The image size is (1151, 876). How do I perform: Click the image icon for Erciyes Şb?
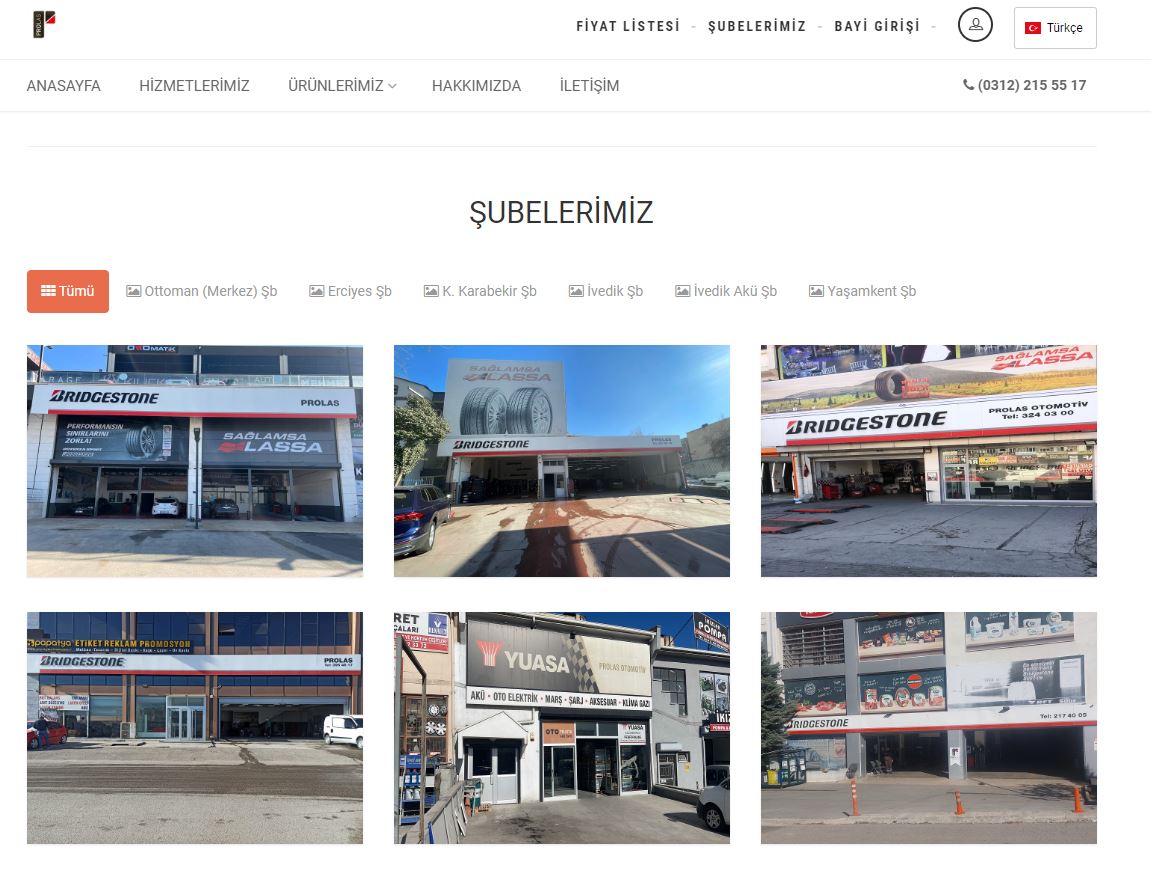click(x=316, y=291)
